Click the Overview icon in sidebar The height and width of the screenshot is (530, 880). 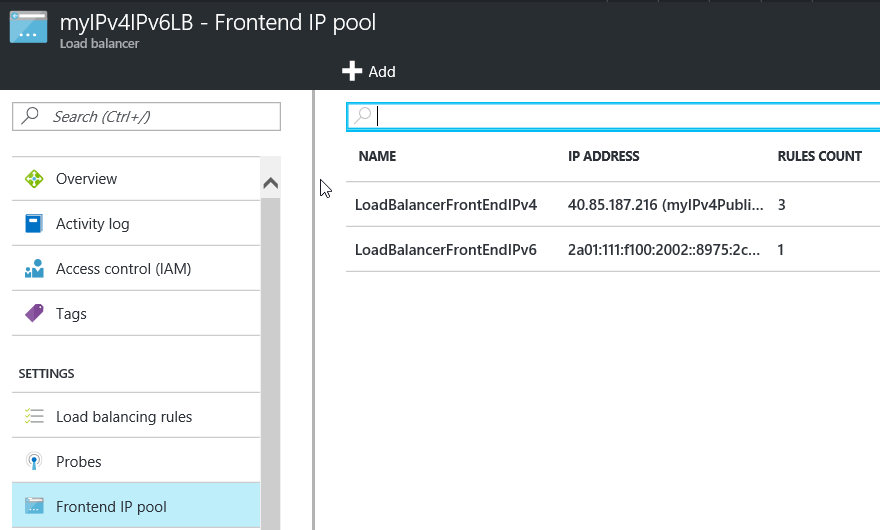(x=35, y=179)
